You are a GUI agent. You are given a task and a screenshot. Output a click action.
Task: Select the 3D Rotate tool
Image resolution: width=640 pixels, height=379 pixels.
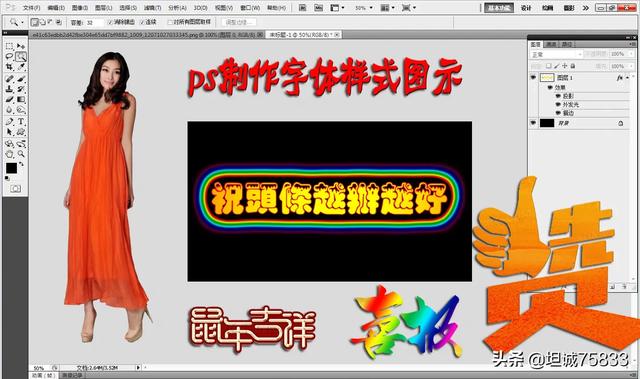click(9, 144)
